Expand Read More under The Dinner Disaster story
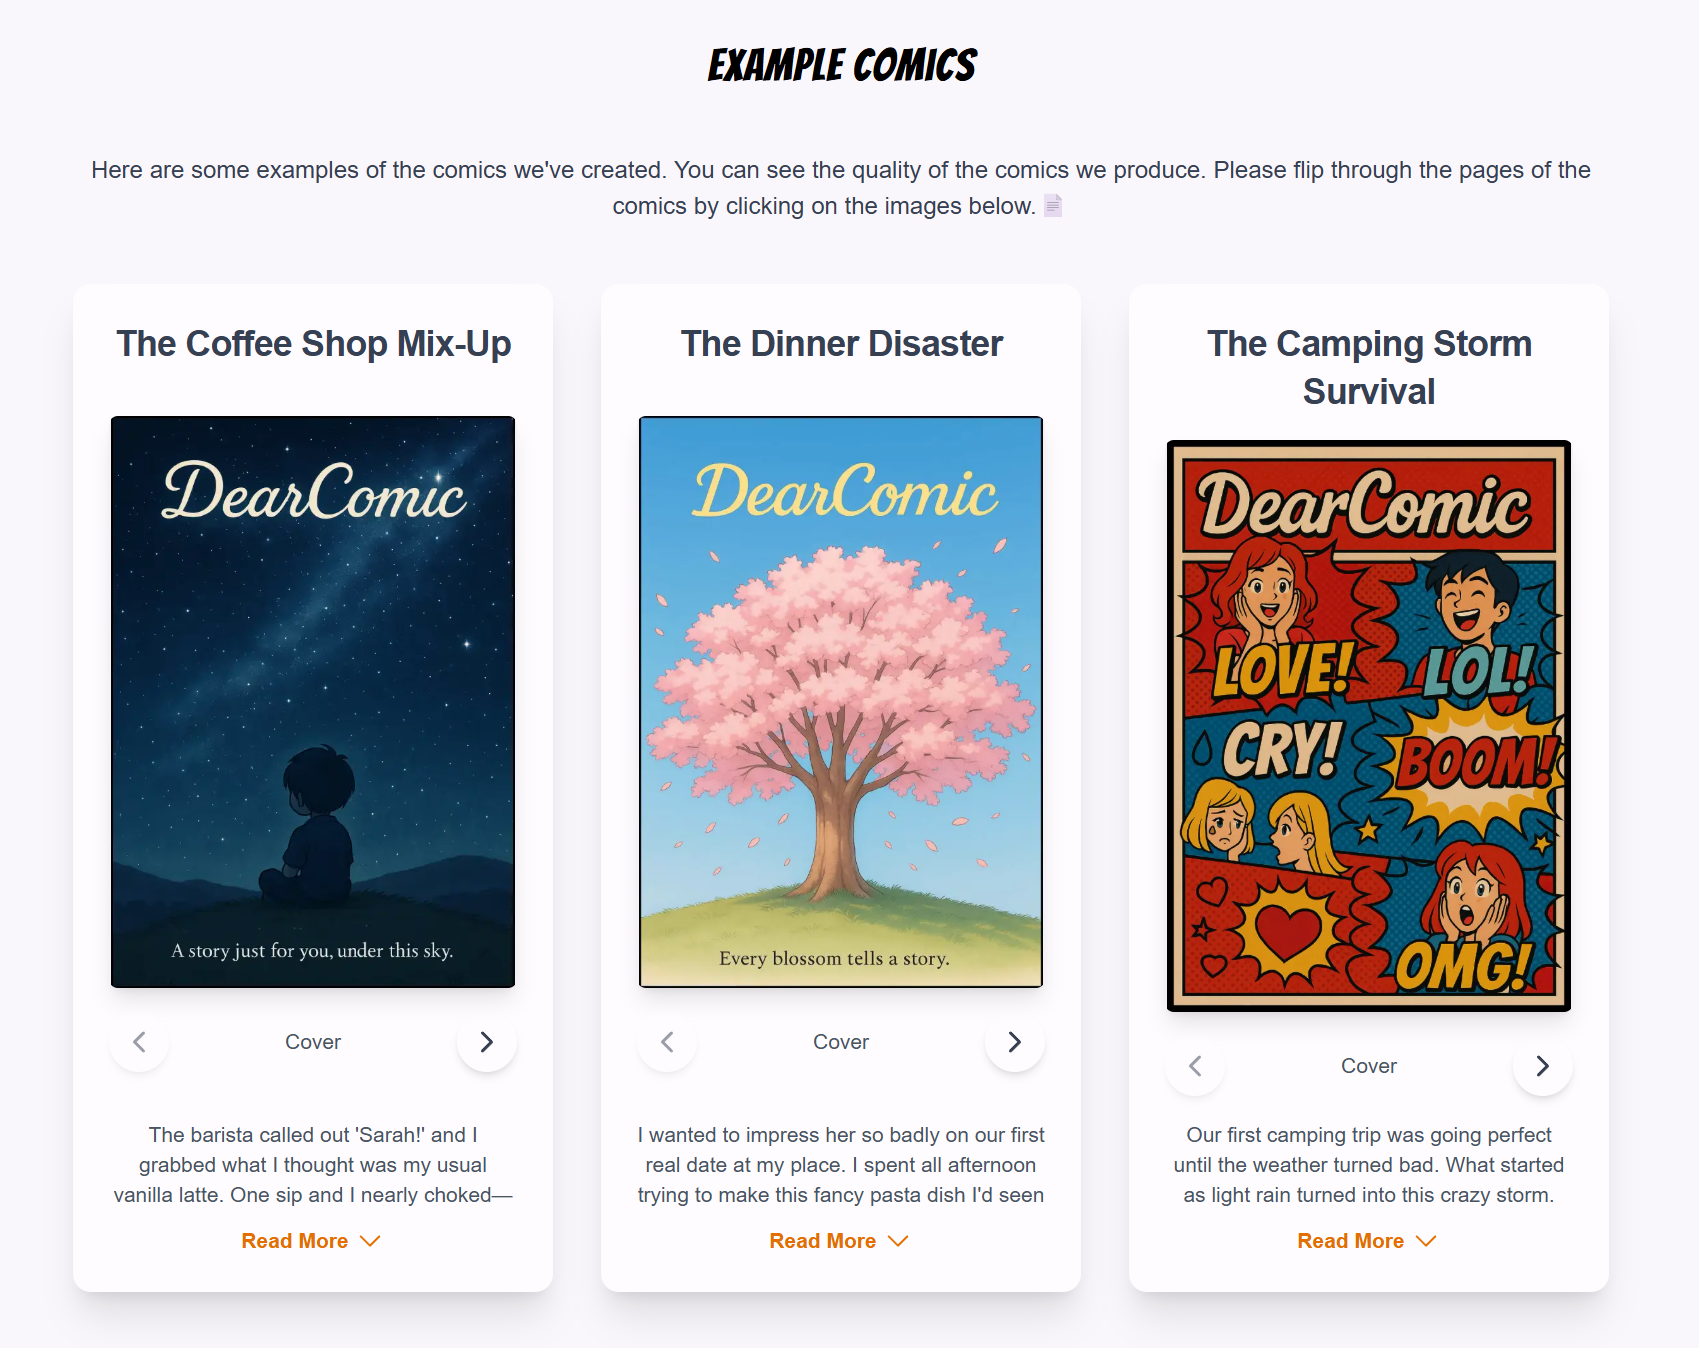This screenshot has height=1348, width=1699. click(x=840, y=1241)
